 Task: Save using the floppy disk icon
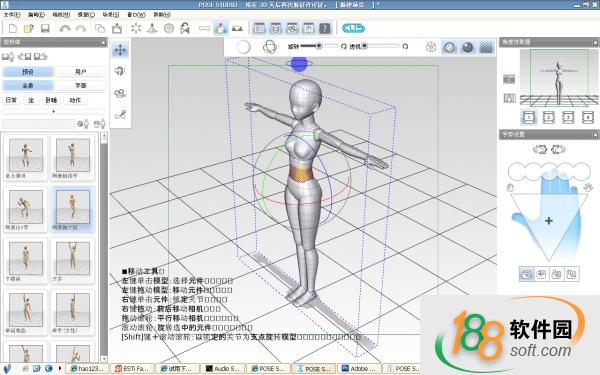[x=45, y=28]
